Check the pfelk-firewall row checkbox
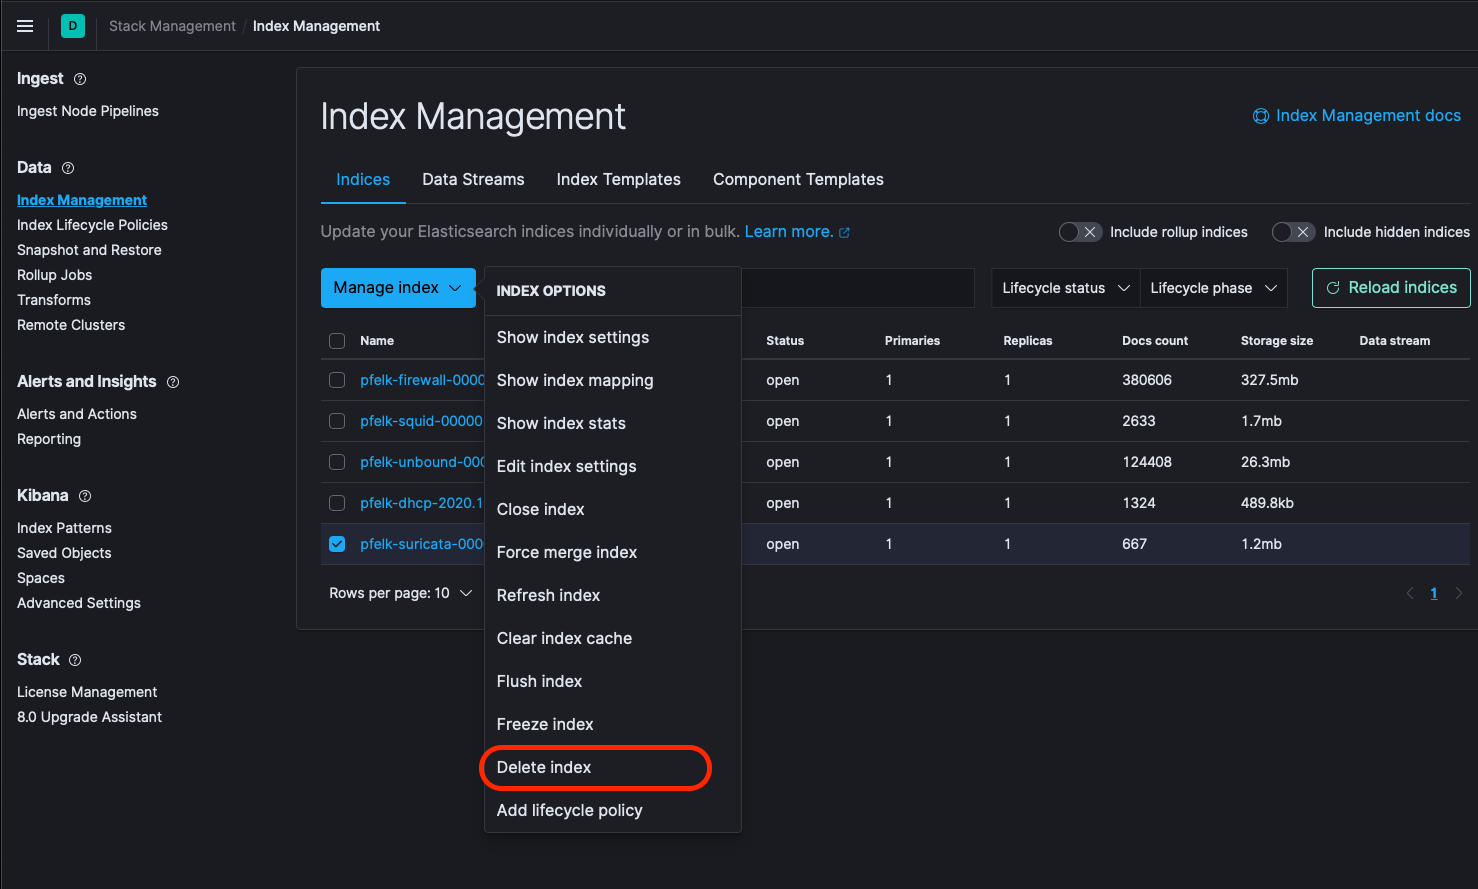 [337, 380]
